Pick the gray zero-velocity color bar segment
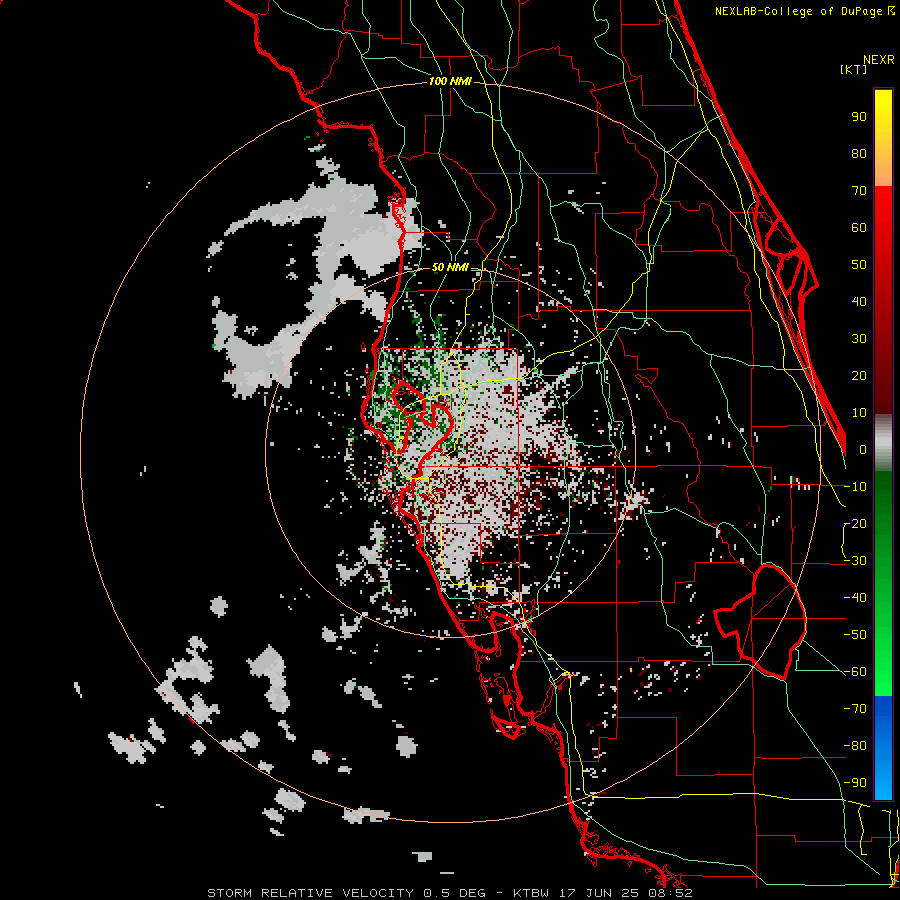The image size is (900, 900). 883,443
